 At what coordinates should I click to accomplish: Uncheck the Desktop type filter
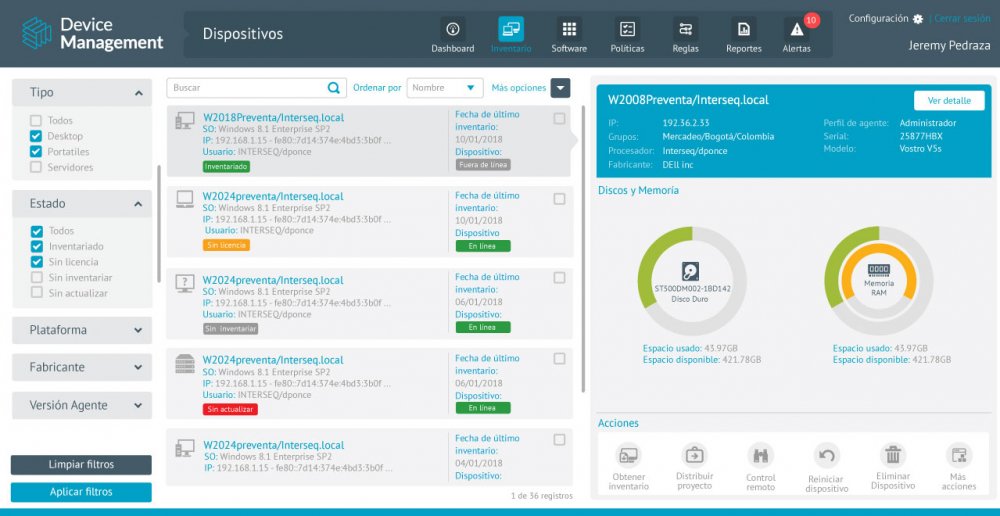click(37, 136)
